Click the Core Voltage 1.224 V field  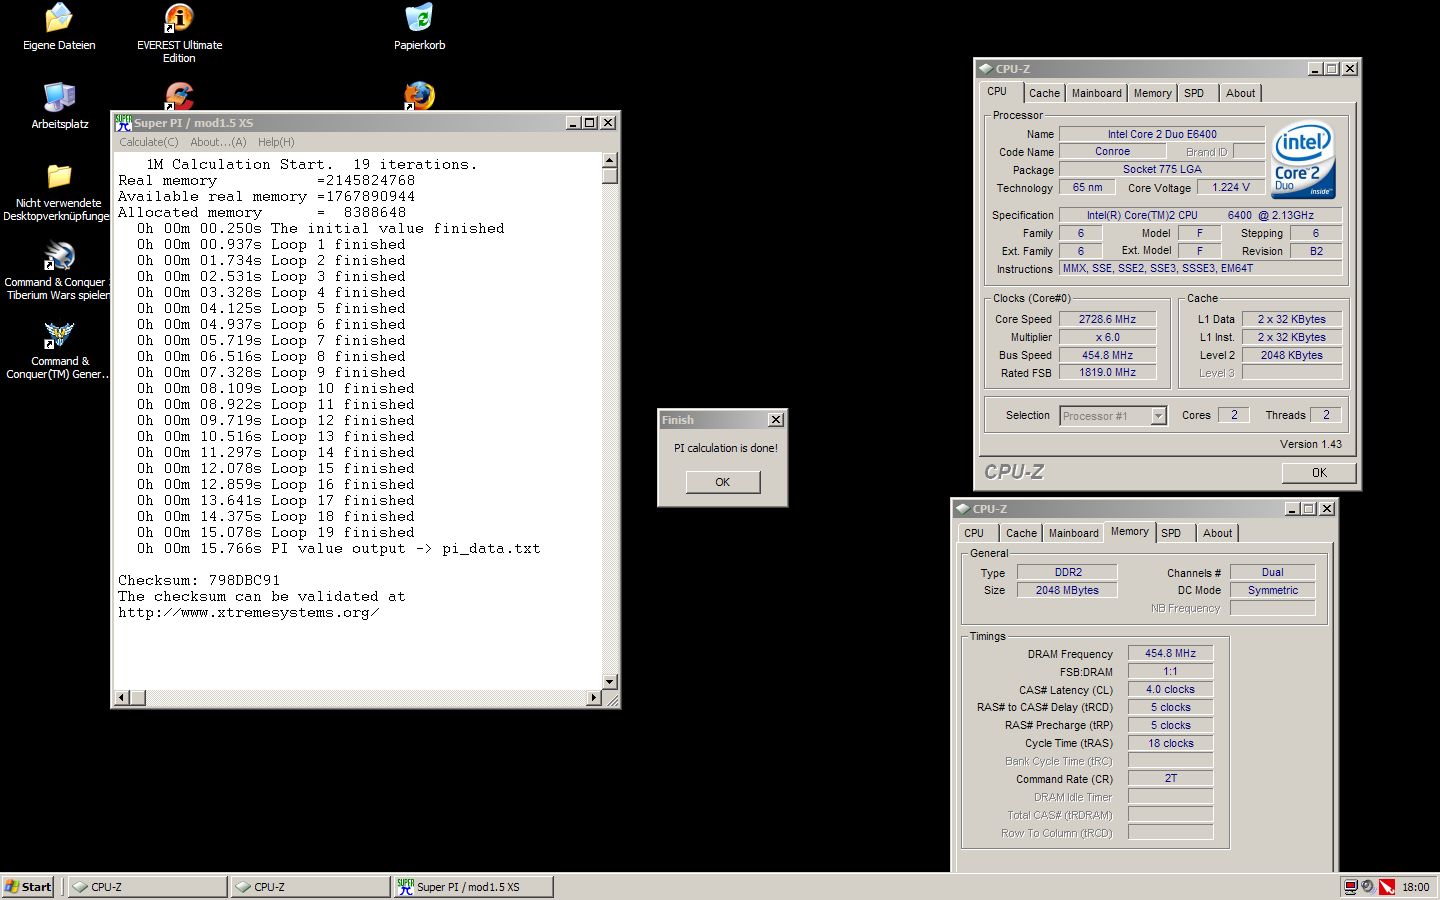(x=1231, y=187)
